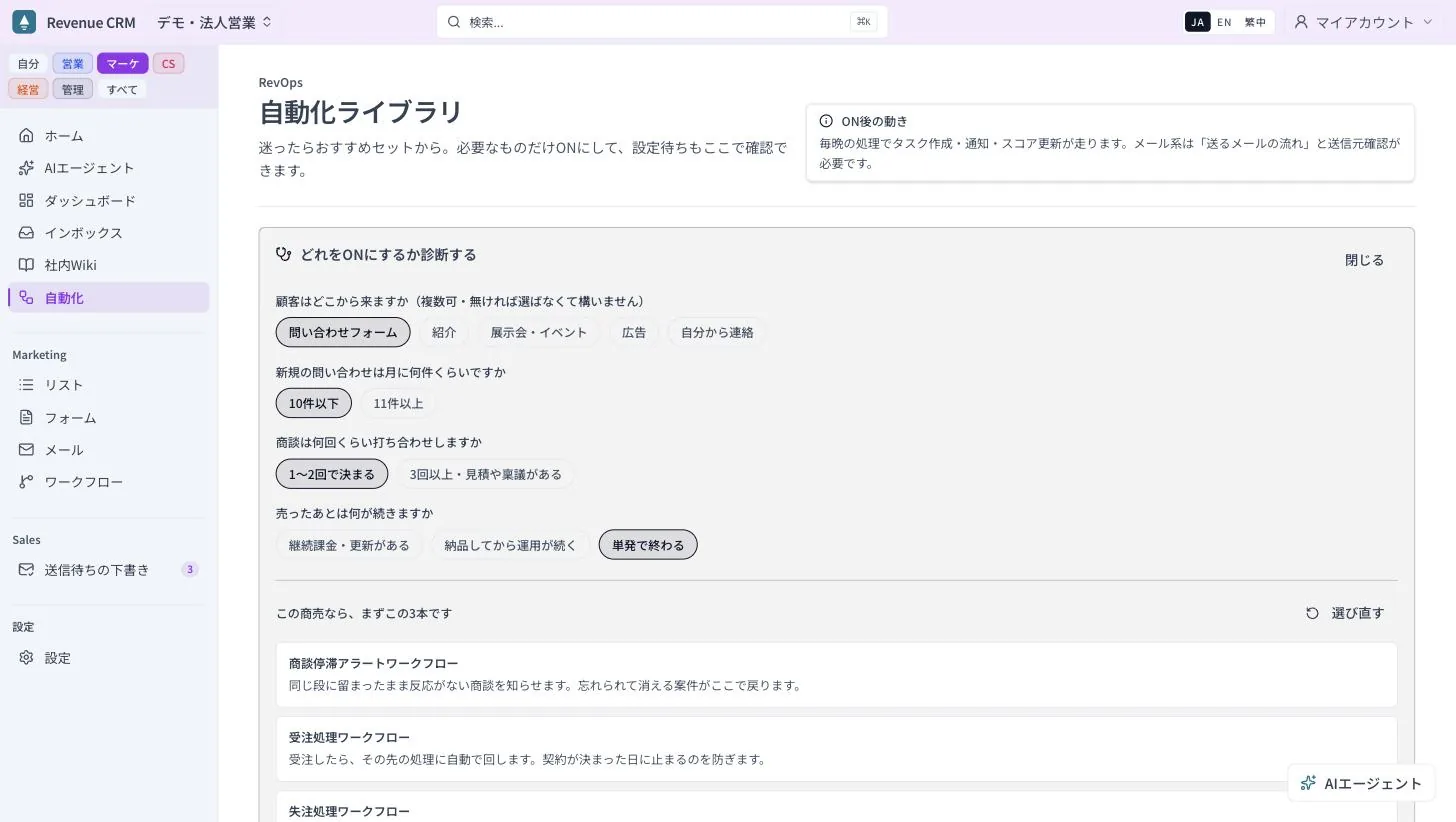Expand the マイアカウント menu
The image size is (1456, 822).
tap(1364, 22)
